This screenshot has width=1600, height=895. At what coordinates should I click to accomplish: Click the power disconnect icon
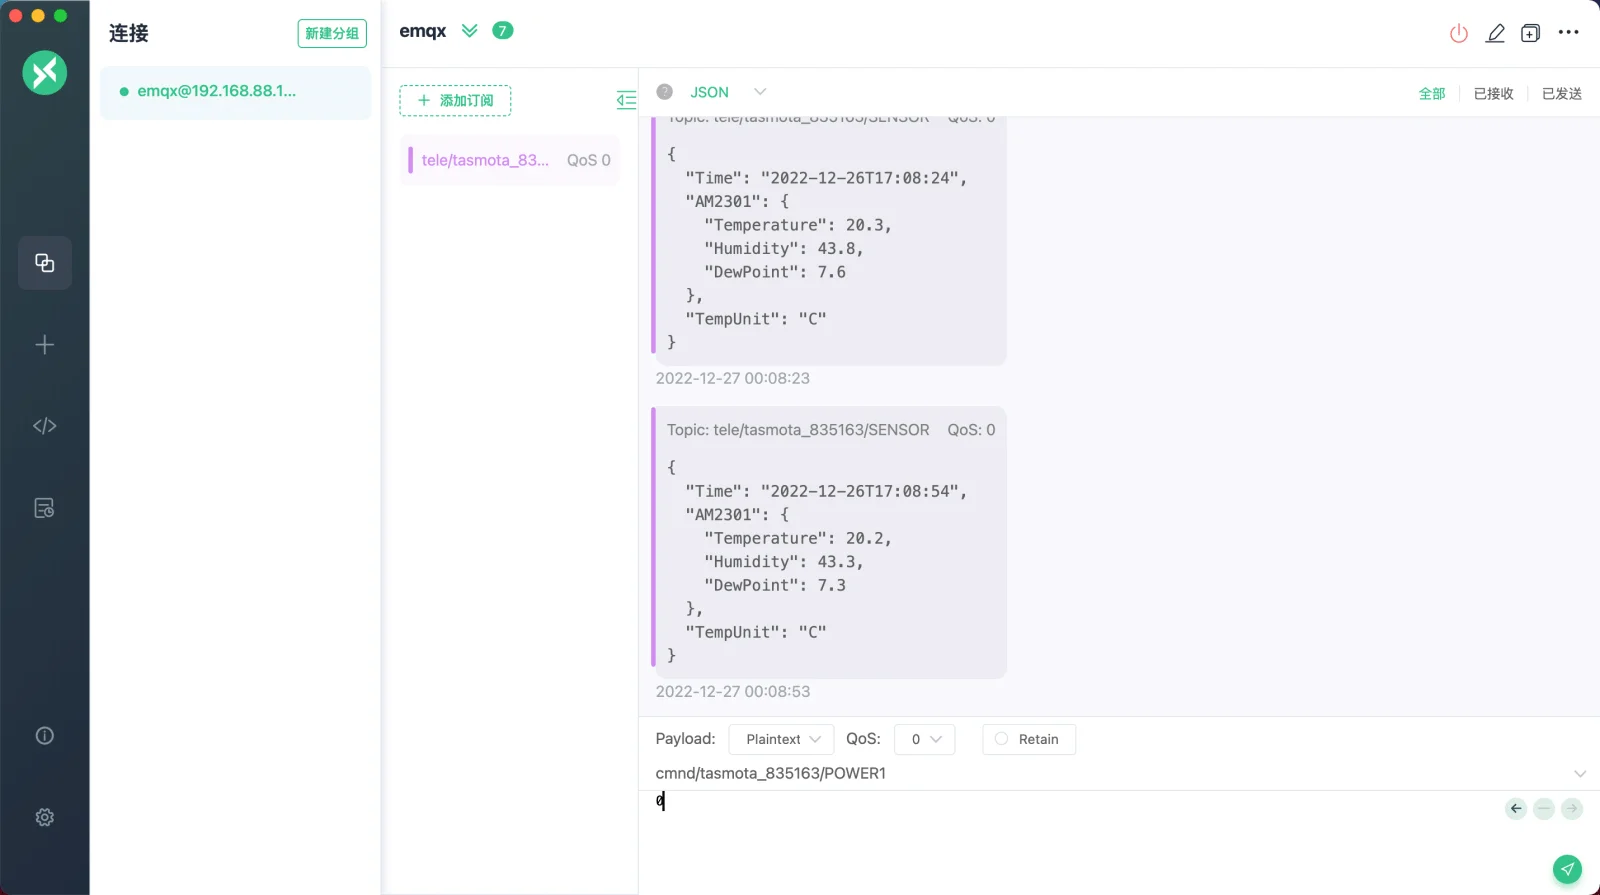[x=1459, y=33]
